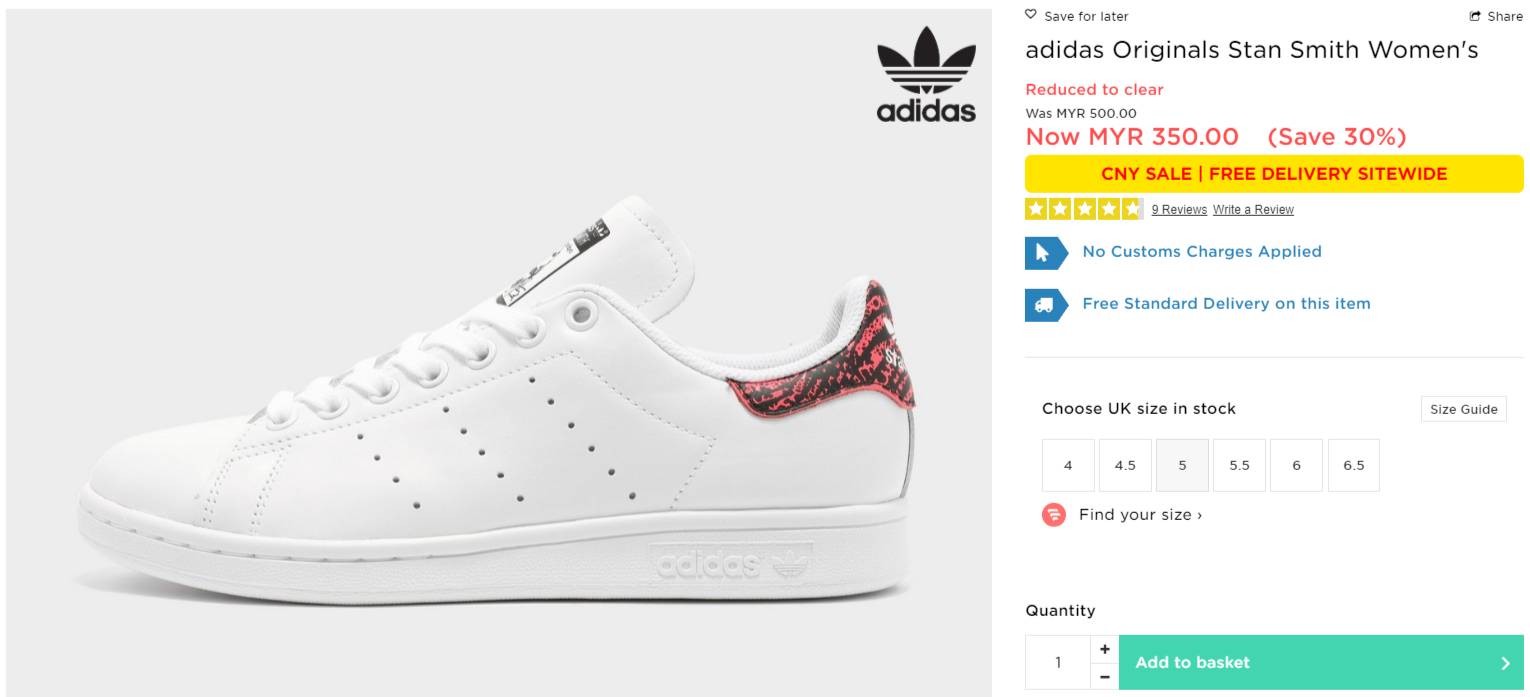Open the Size Guide

click(x=1463, y=409)
